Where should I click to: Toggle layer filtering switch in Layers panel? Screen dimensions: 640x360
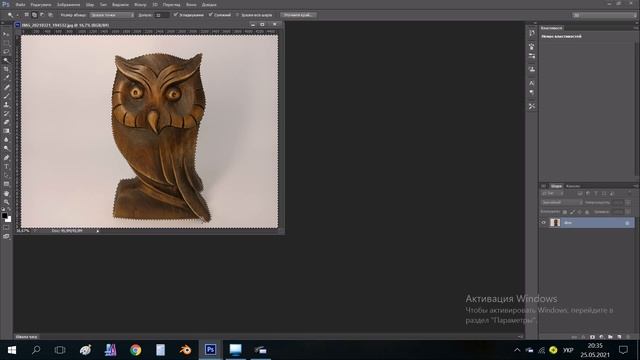tap(629, 193)
